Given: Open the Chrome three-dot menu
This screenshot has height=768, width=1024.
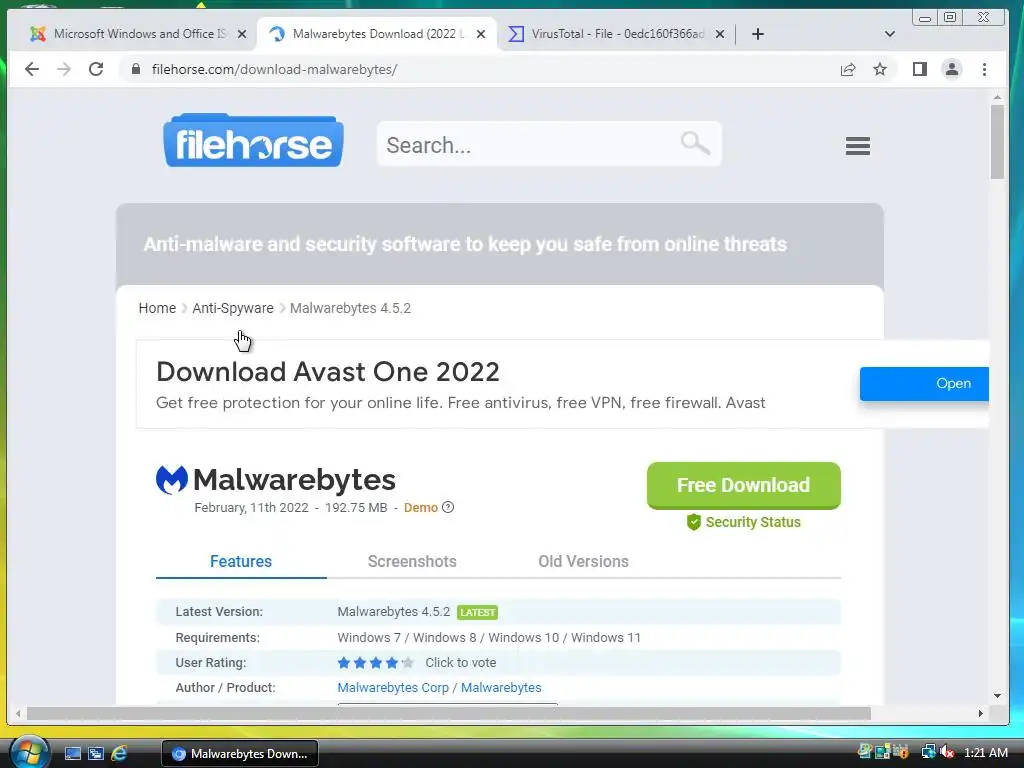Looking at the screenshot, I should coord(984,69).
